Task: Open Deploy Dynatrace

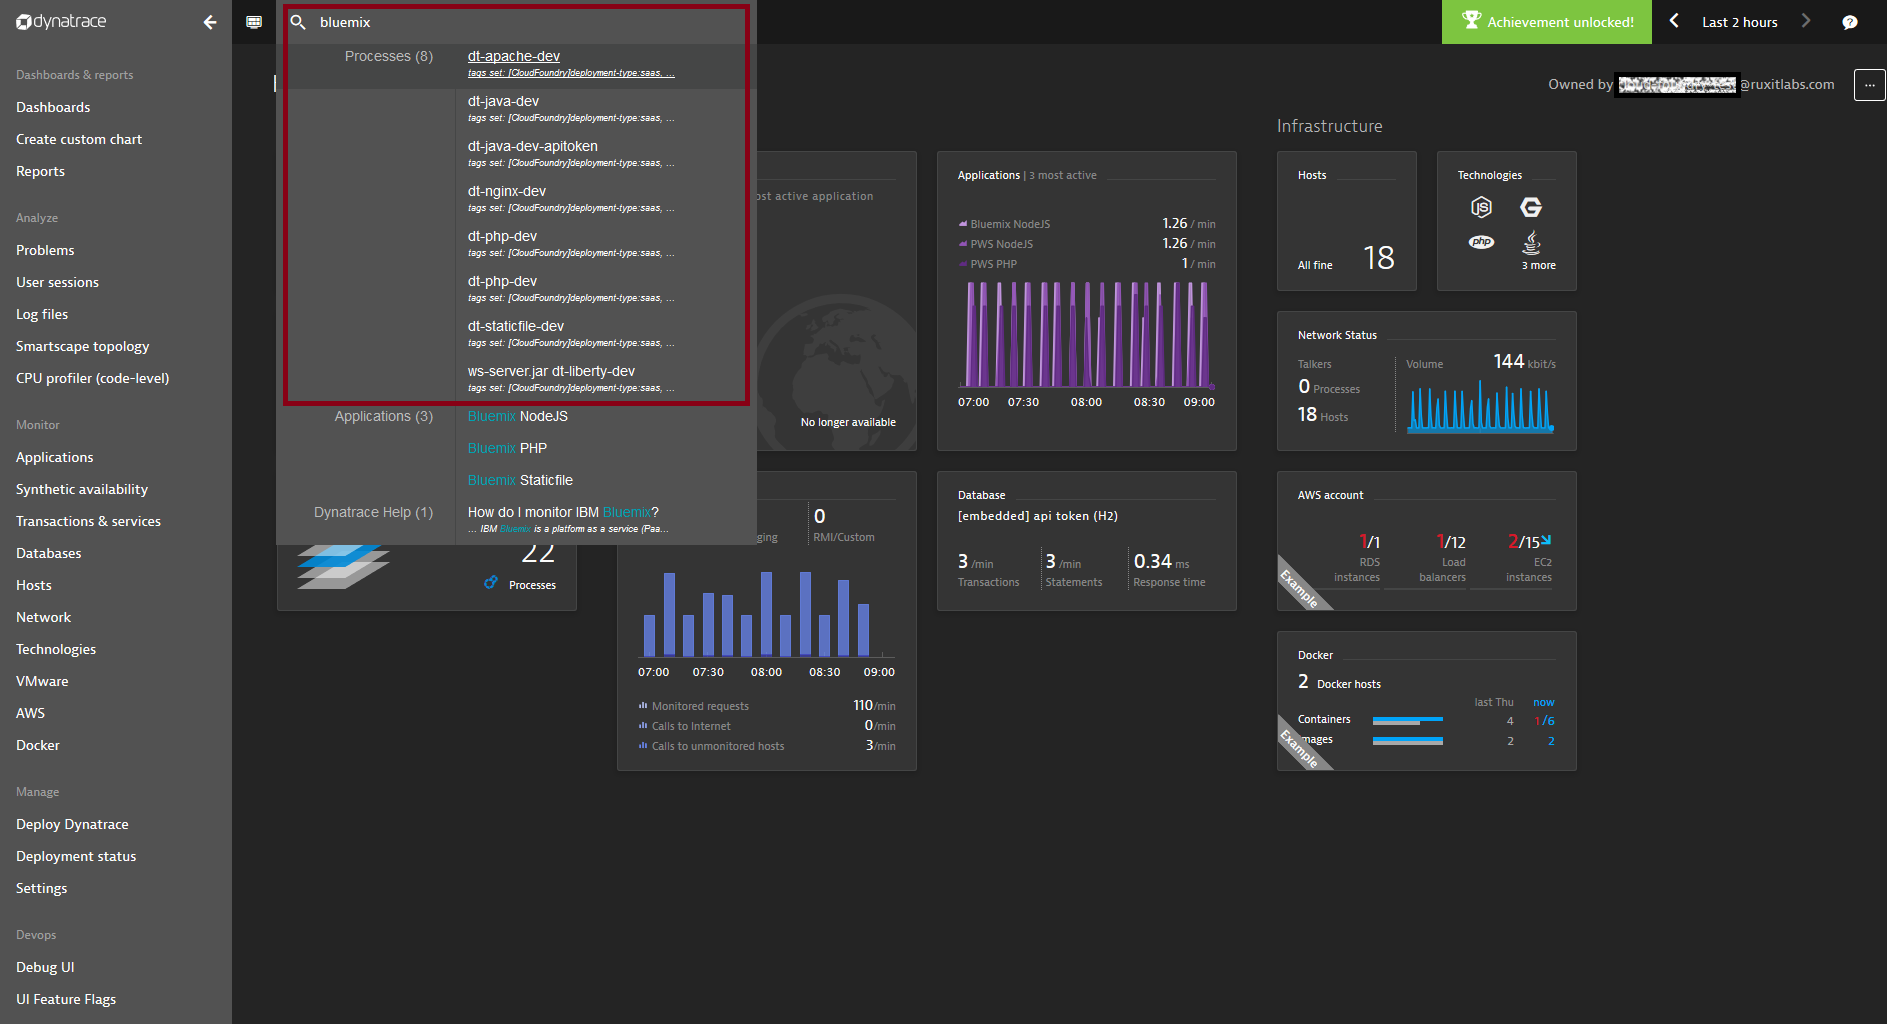Action: pos(72,824)
